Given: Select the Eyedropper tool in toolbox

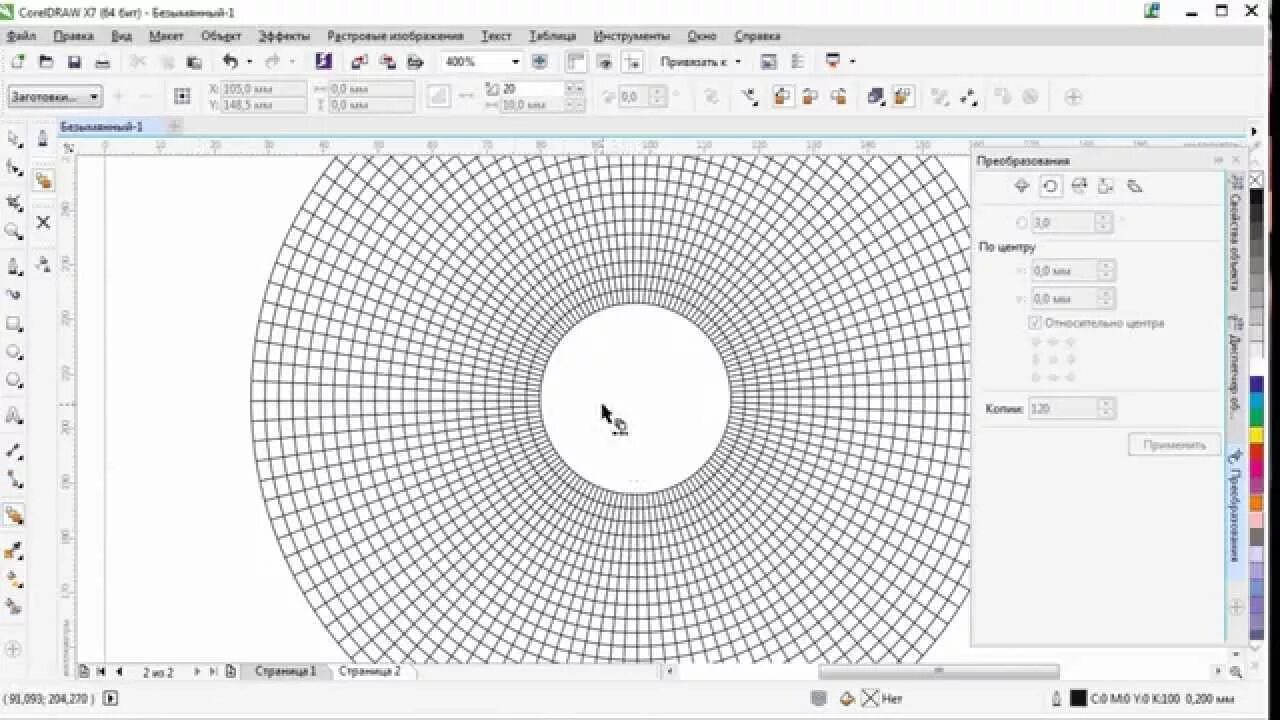Looking at the screenshot, I should tap(14, 551).
